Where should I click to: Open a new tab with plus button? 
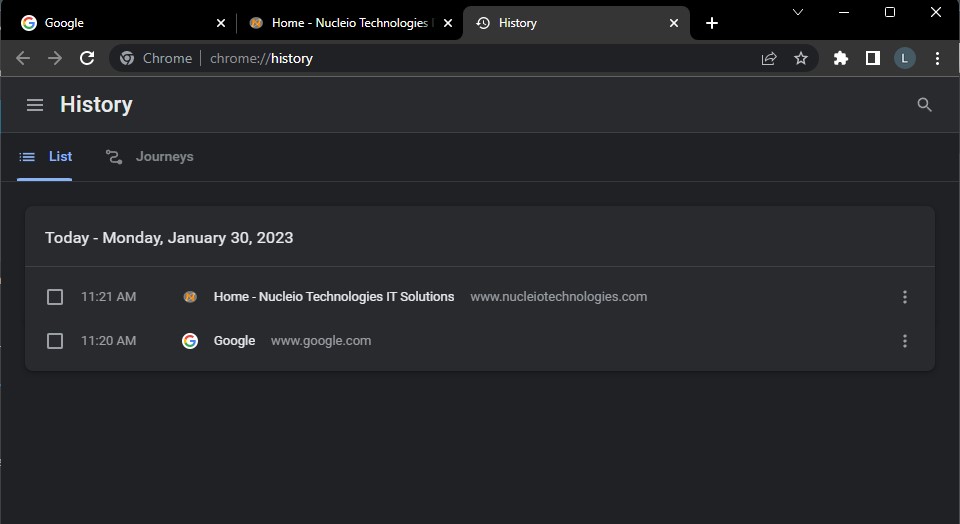pos(711,23)
